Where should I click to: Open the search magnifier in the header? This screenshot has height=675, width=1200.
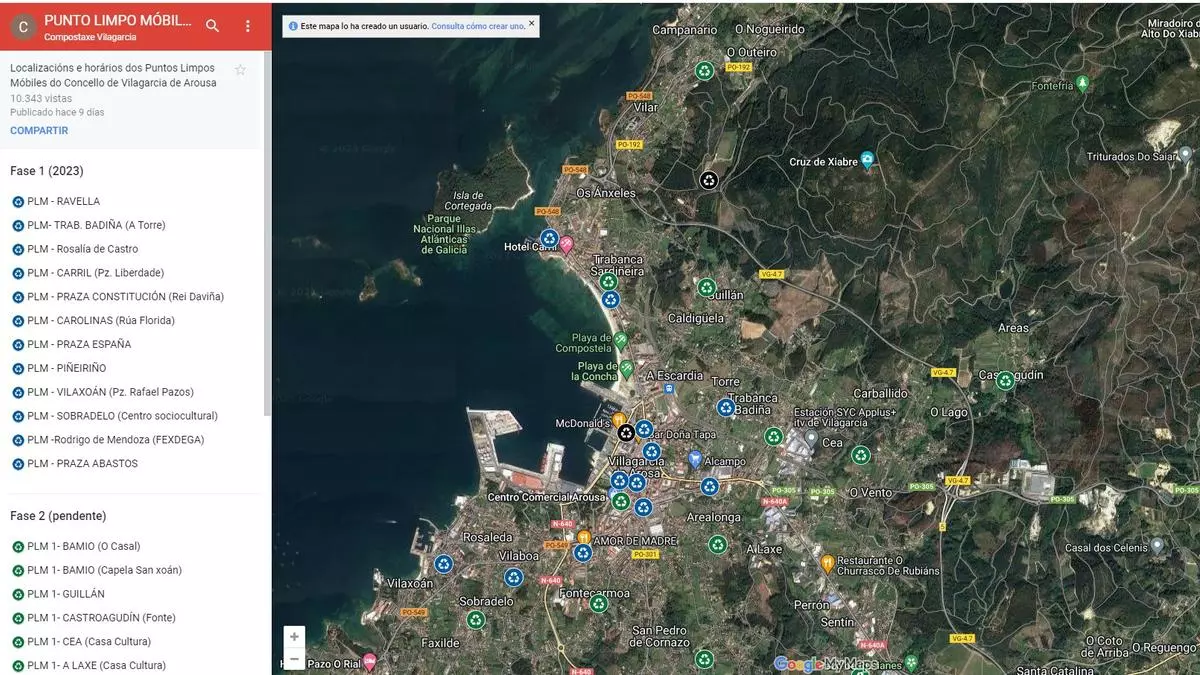point(212,26)
